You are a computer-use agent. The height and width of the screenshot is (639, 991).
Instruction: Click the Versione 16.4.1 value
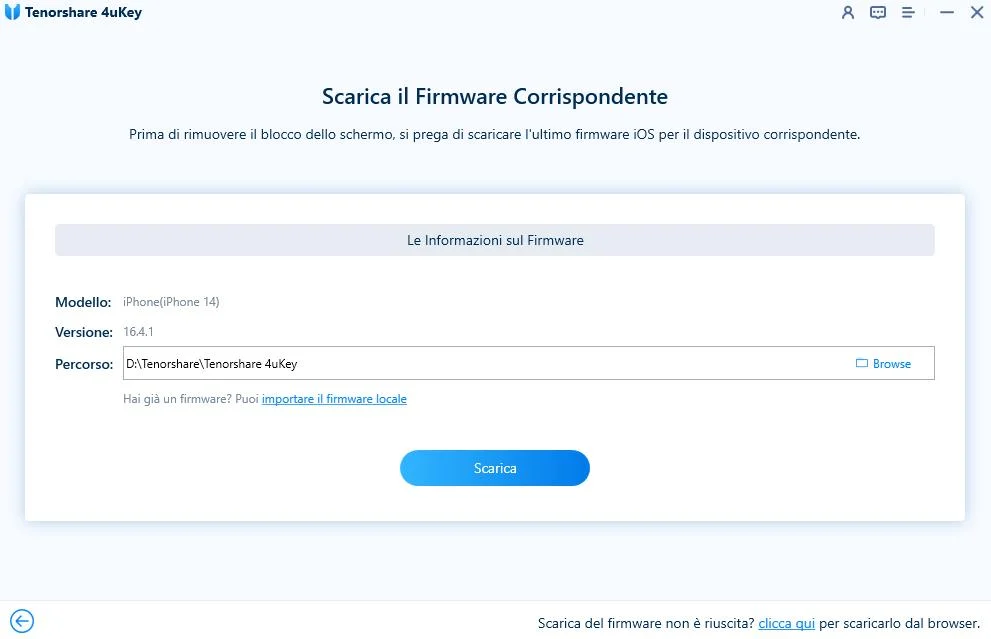point(139,331)
